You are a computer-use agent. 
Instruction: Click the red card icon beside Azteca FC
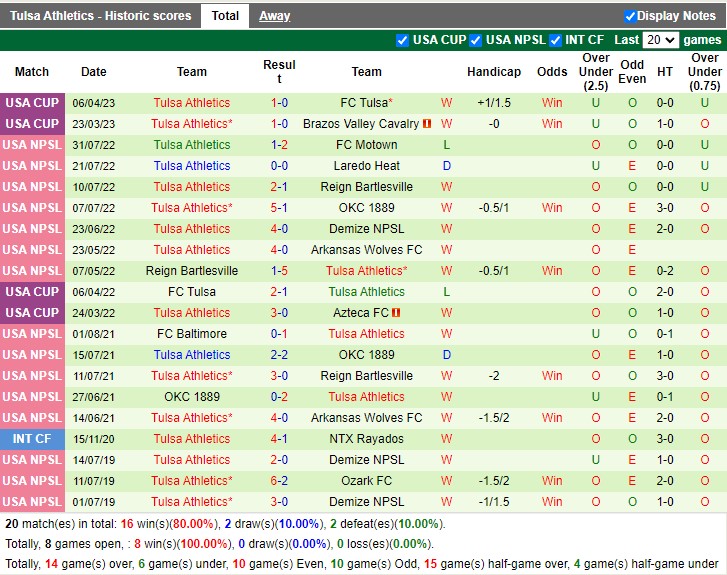pyautogui.click(x=397, y=313)
